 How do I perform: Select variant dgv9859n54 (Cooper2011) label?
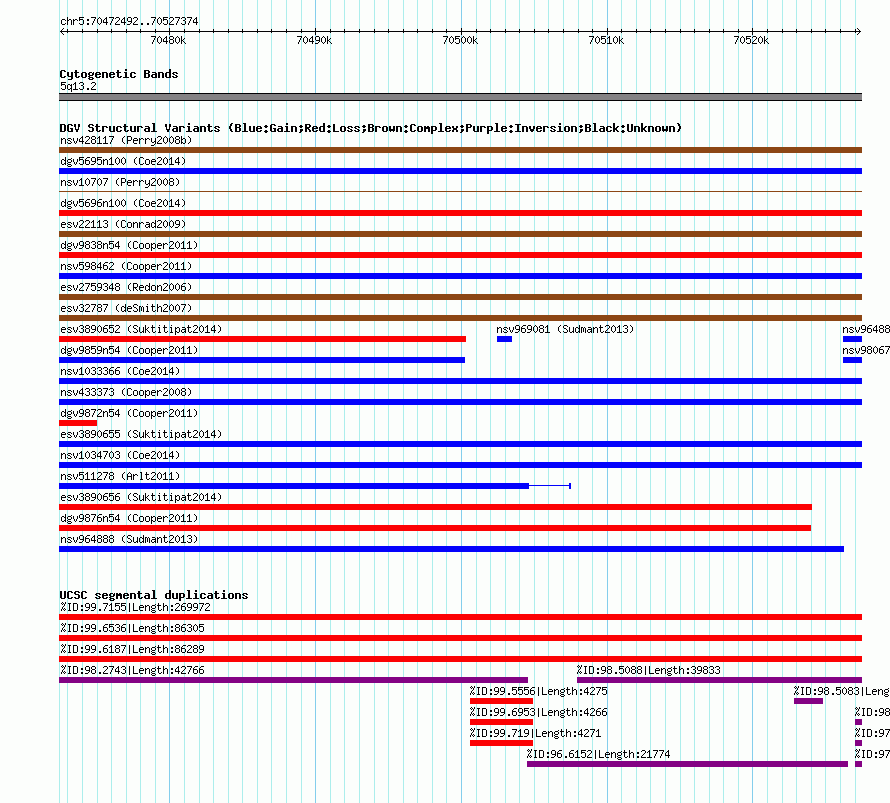point(129,350)
